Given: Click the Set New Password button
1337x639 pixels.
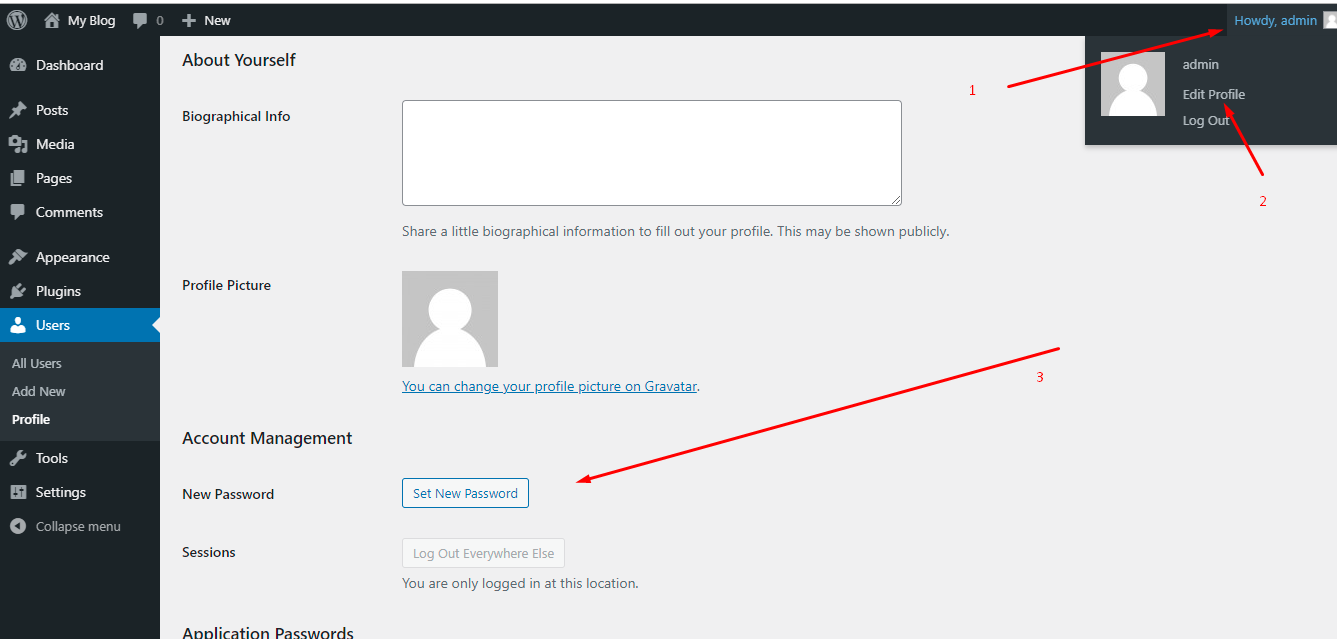Looking at the screenshot, I should tap(464, 492).
